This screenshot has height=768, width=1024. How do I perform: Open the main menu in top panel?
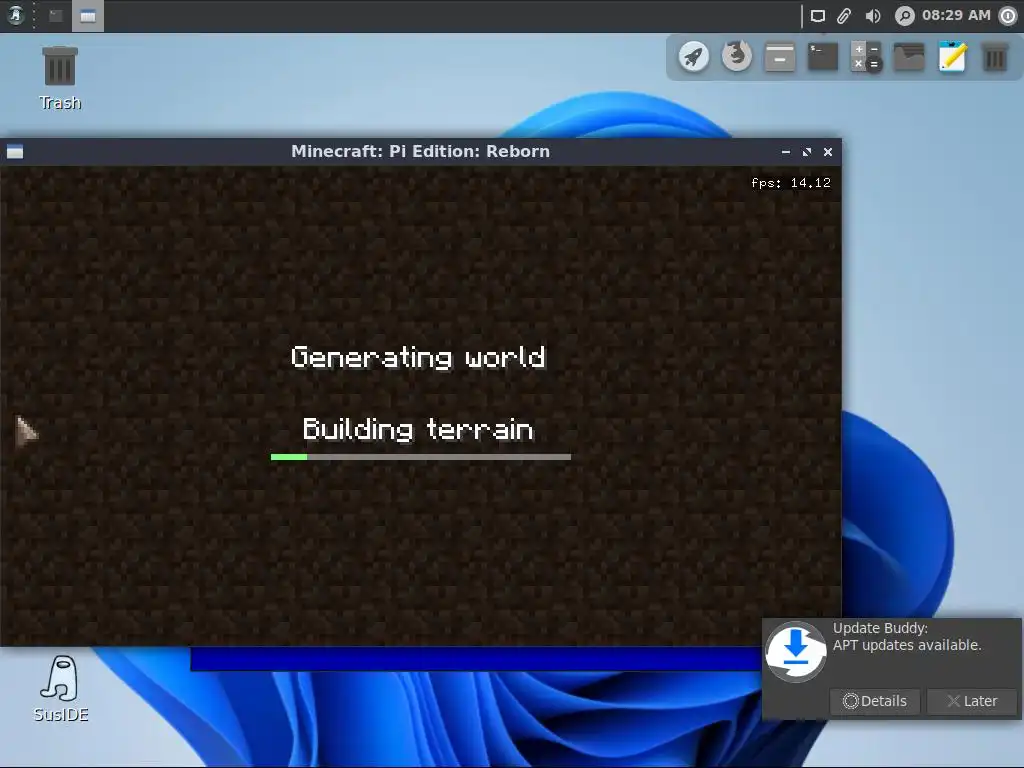[15, 15]
